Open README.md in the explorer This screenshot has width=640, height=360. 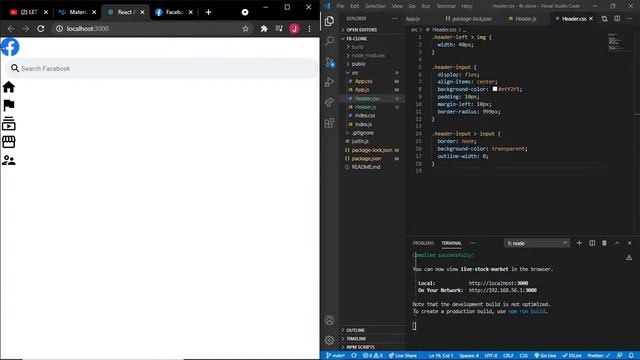pyautogui.click(x=366, y=167)
